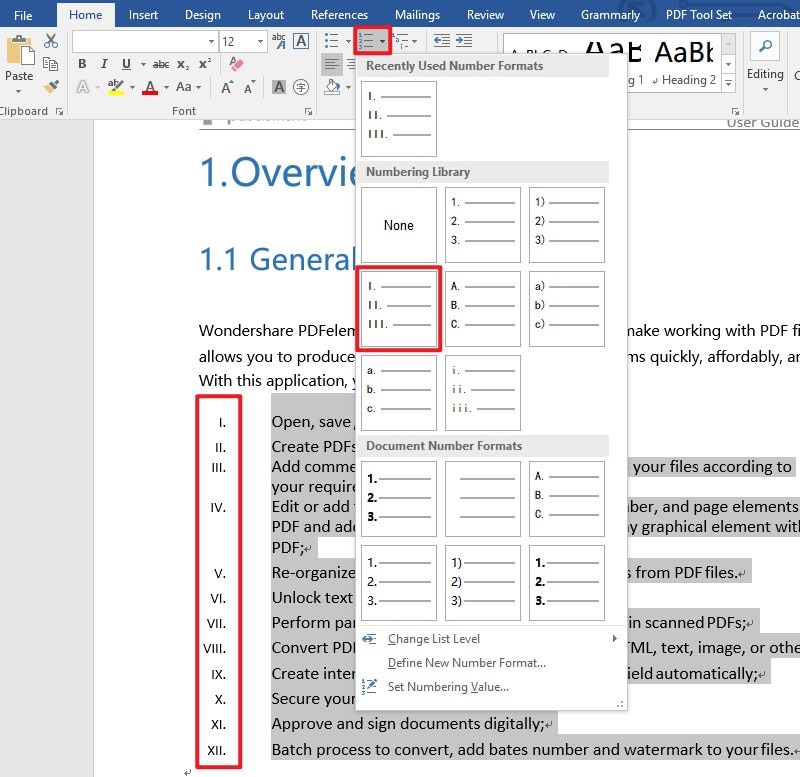Choose the a) b) c) numbering format
Image resolution: width=800 pixels, height=777 pixels.
567,309
